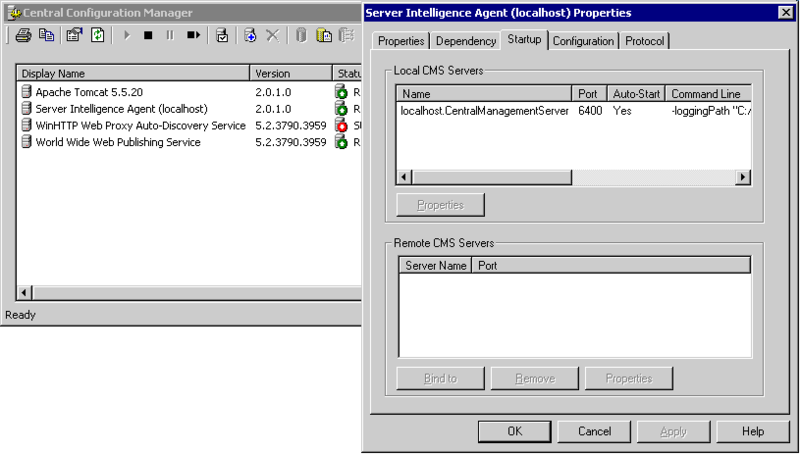
Task: Click the Bind to button
Action: click(440, 379)
